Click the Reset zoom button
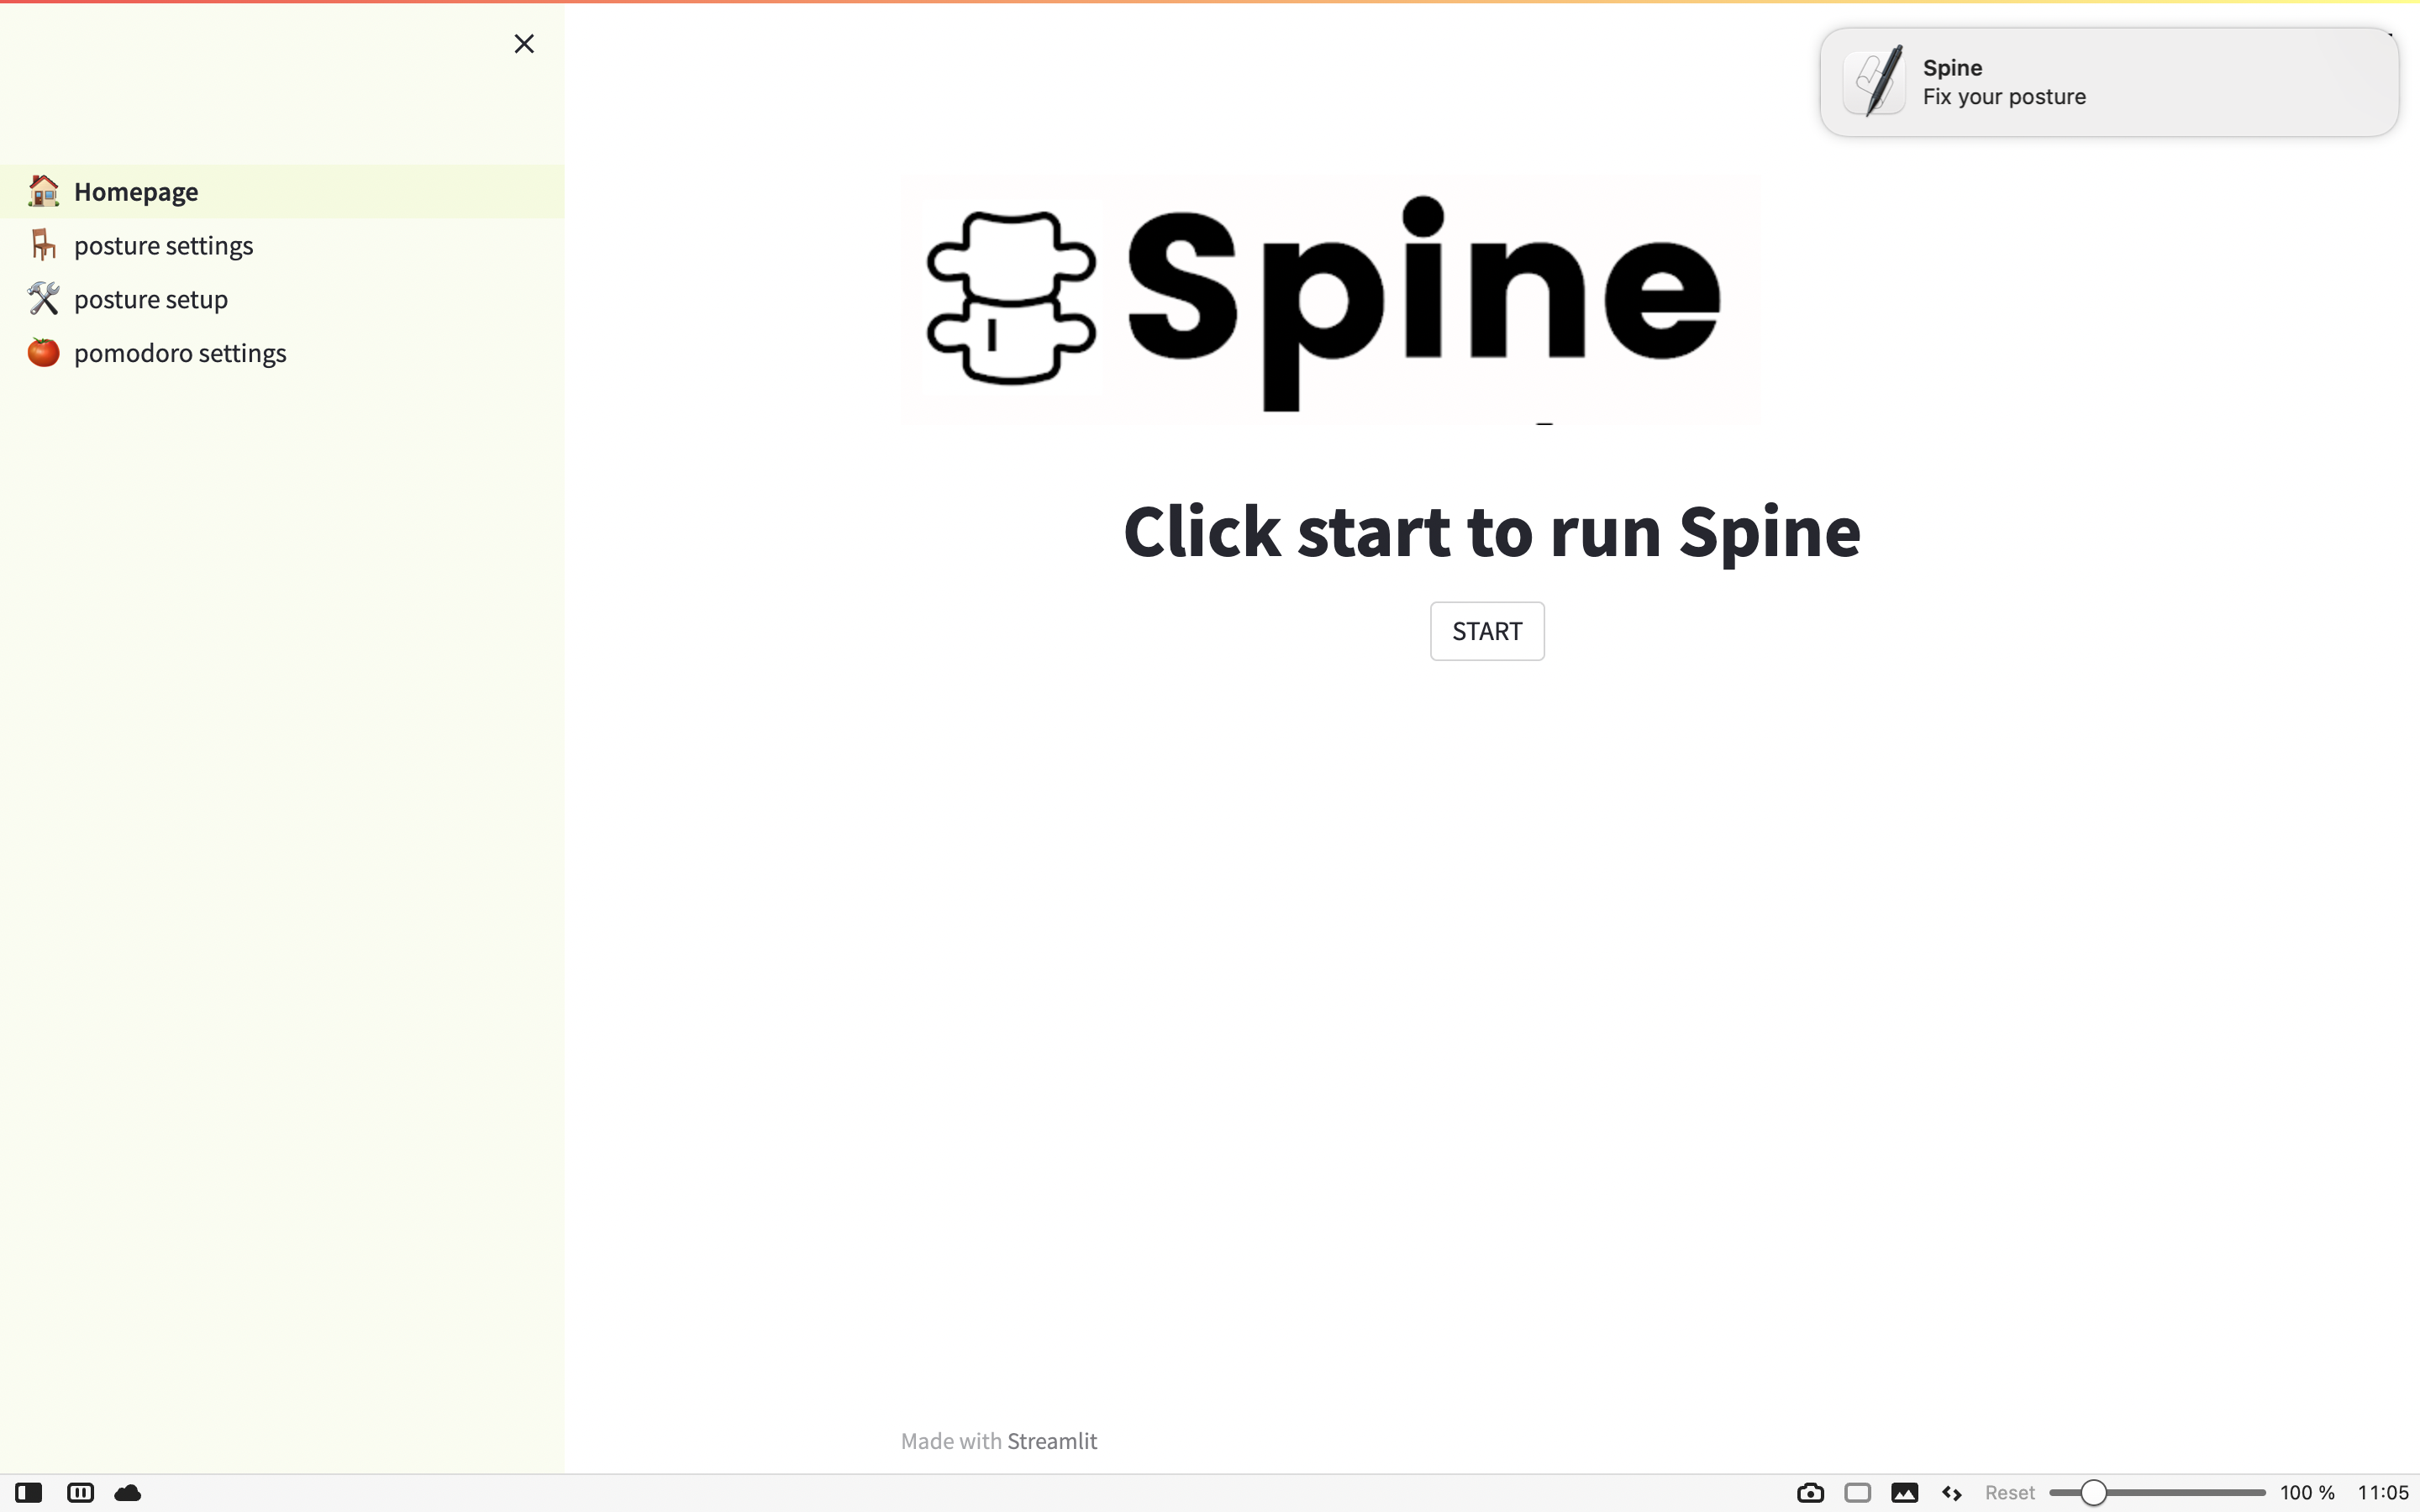The width and height of the screenshot is (2420, 1512). [x=2009, y=1493]
